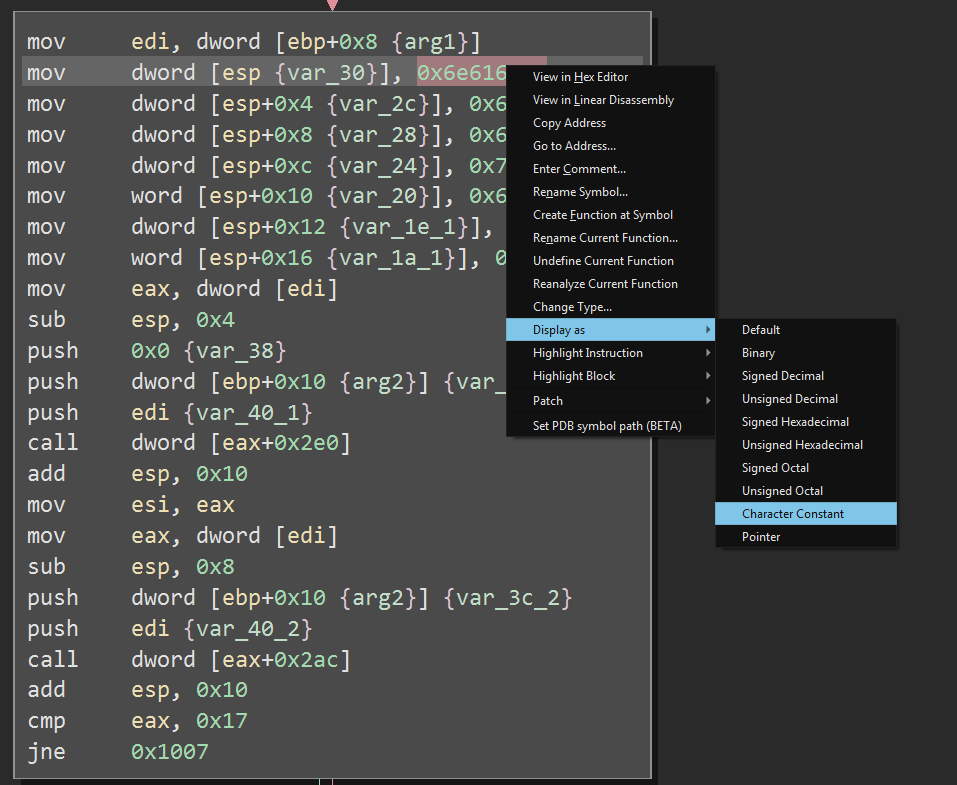Click var_3c_2 variable token

(x=507, y=598)
